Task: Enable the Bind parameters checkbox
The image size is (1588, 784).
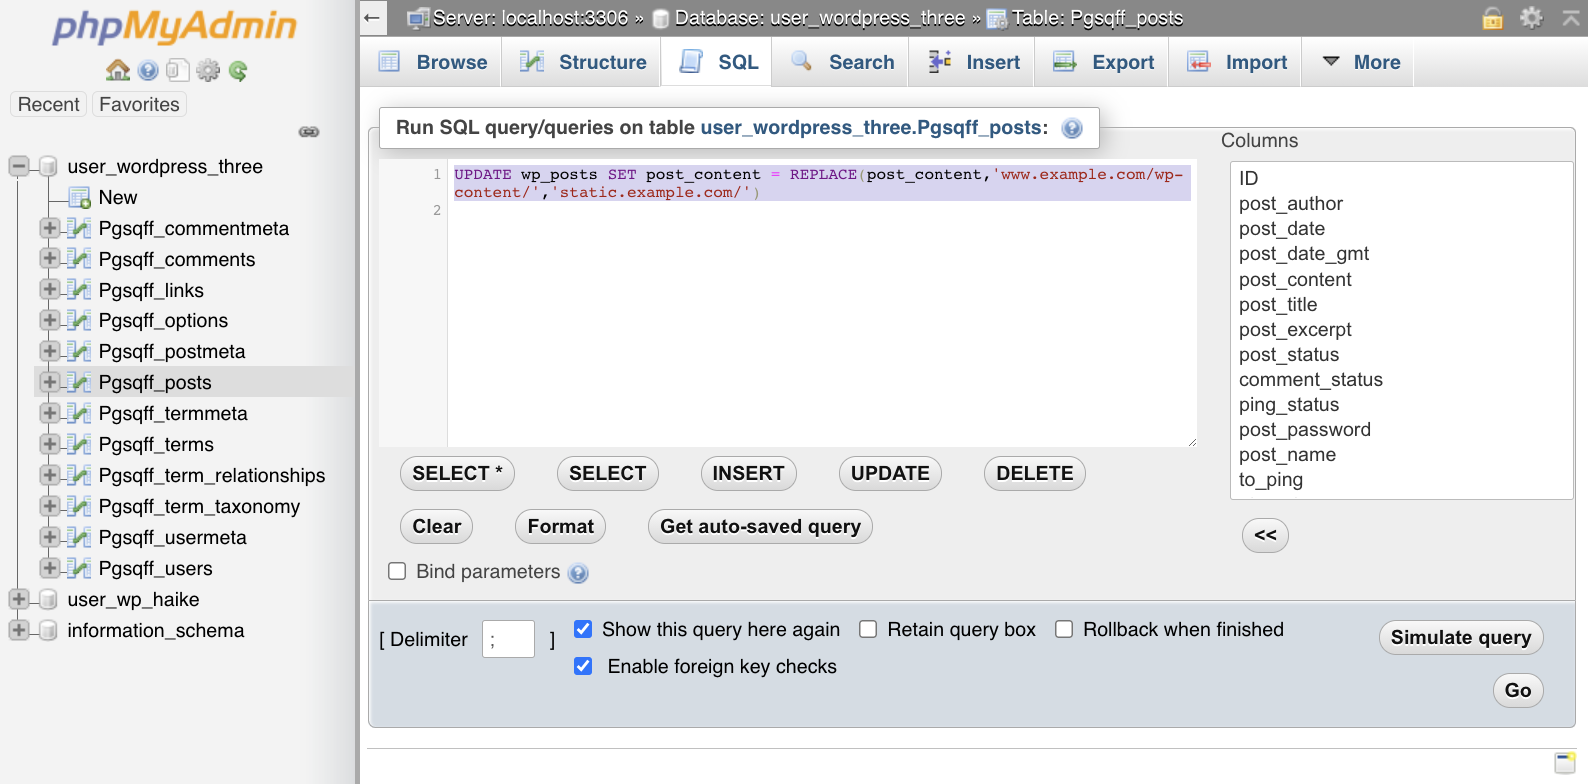Action: [397, 571]
